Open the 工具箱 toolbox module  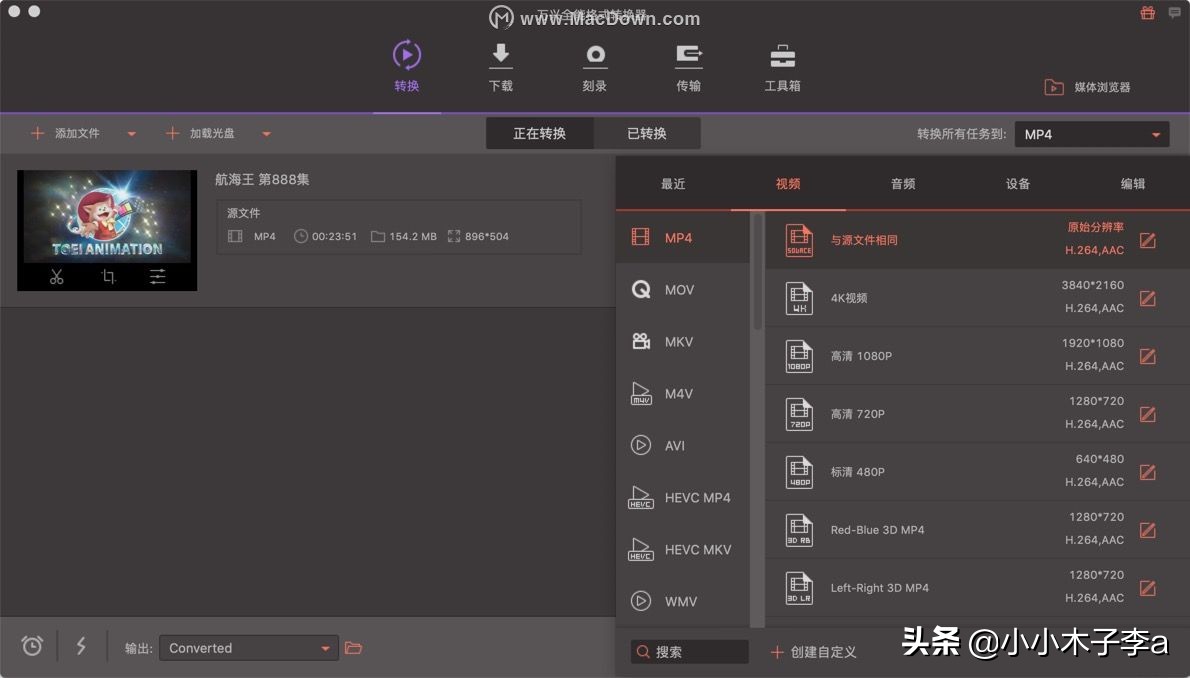point(781,68)
